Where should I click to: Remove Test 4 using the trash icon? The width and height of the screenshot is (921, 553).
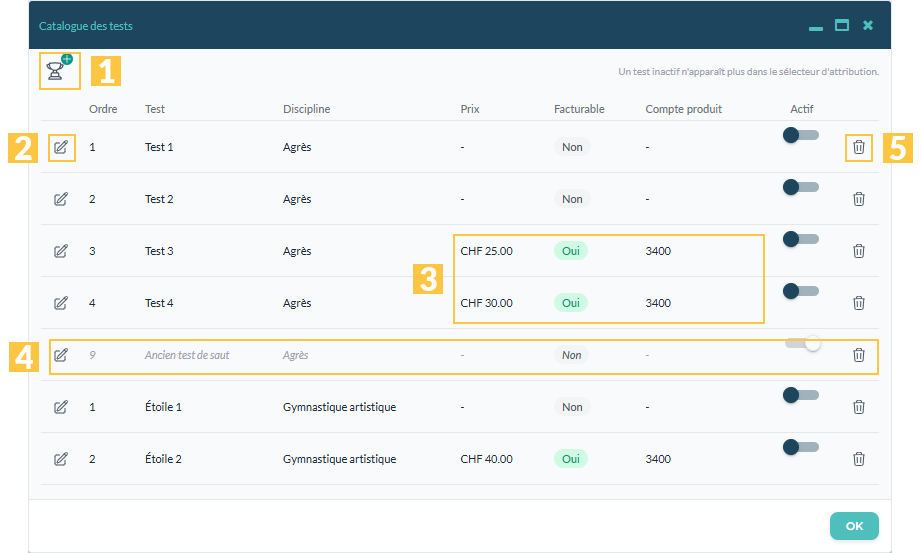tap(859, 303)
